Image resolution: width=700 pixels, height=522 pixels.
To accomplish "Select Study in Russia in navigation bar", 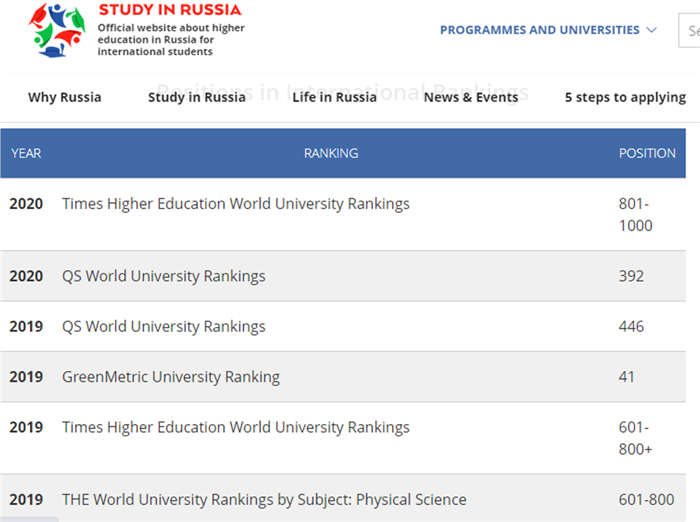I will coord(196,97).
